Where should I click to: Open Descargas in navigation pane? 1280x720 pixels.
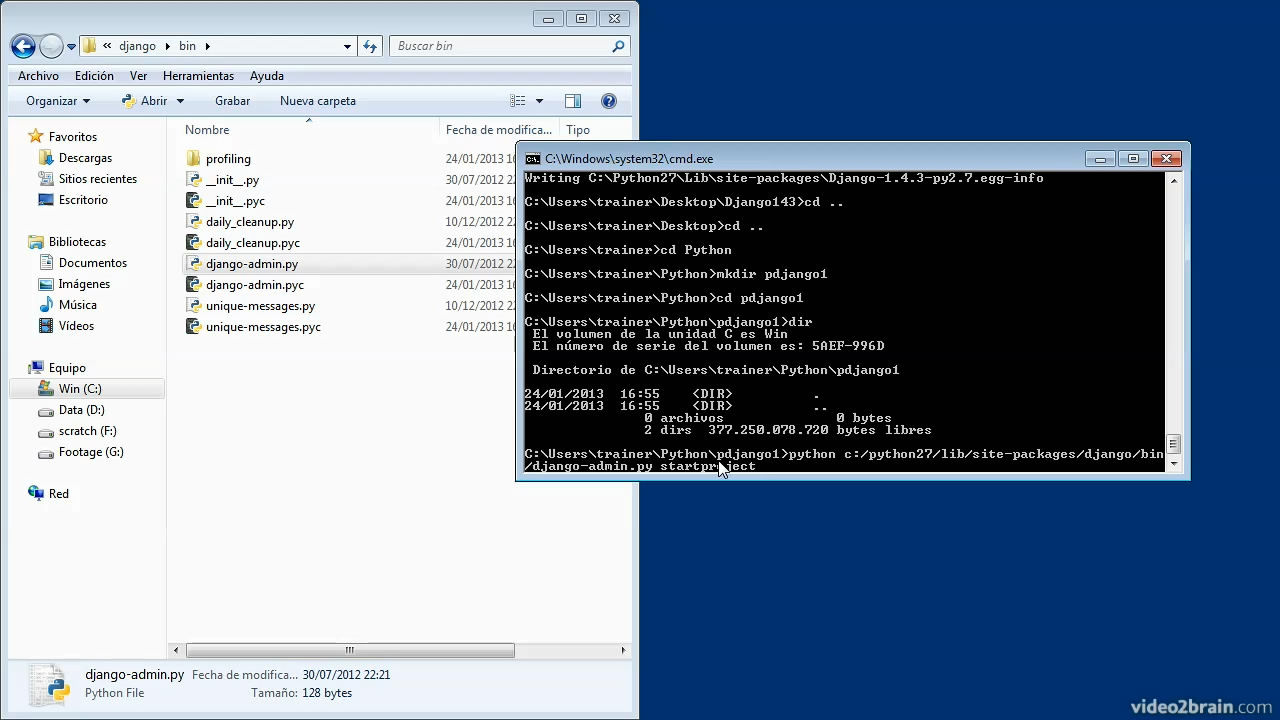tap(85, 158)
